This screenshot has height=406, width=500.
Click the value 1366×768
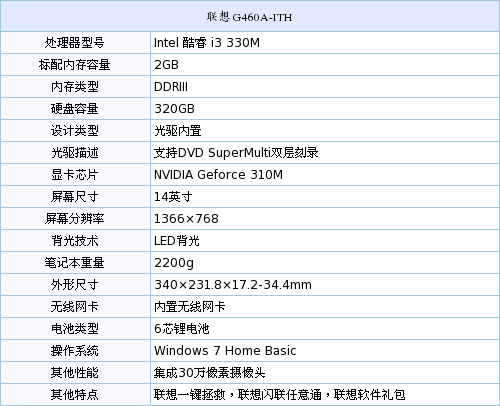(x=186, y=219)
